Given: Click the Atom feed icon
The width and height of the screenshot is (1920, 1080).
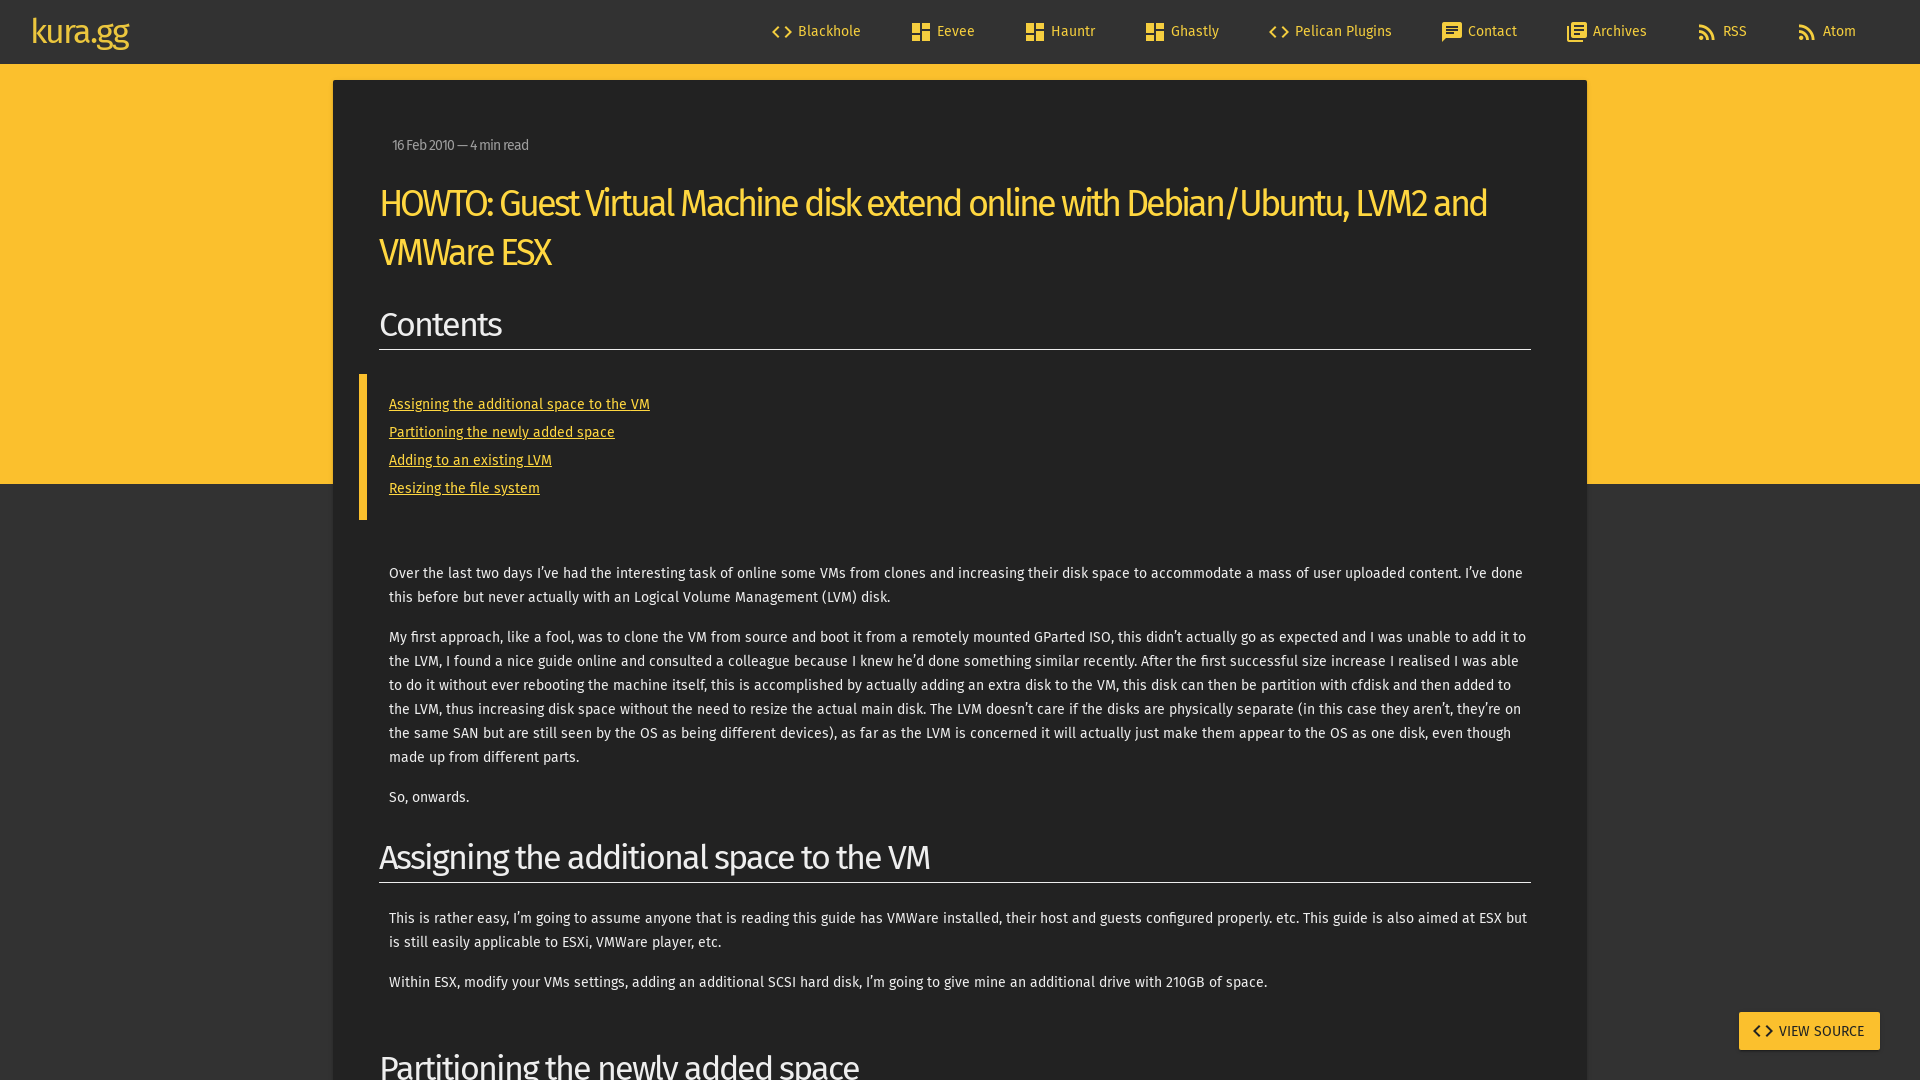Looking at the screenshot, I should tap(1804, 31).
